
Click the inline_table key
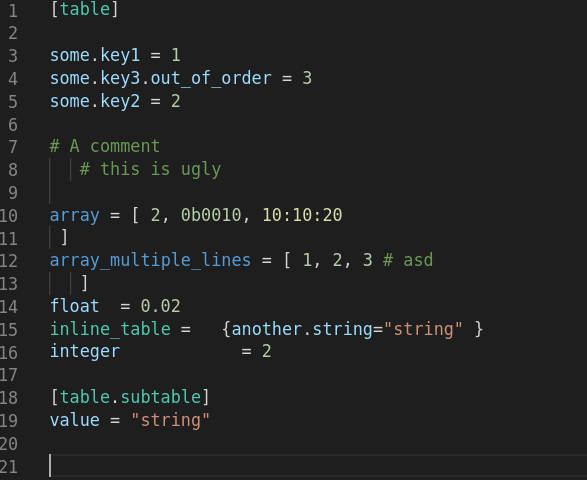click(110, 329)
